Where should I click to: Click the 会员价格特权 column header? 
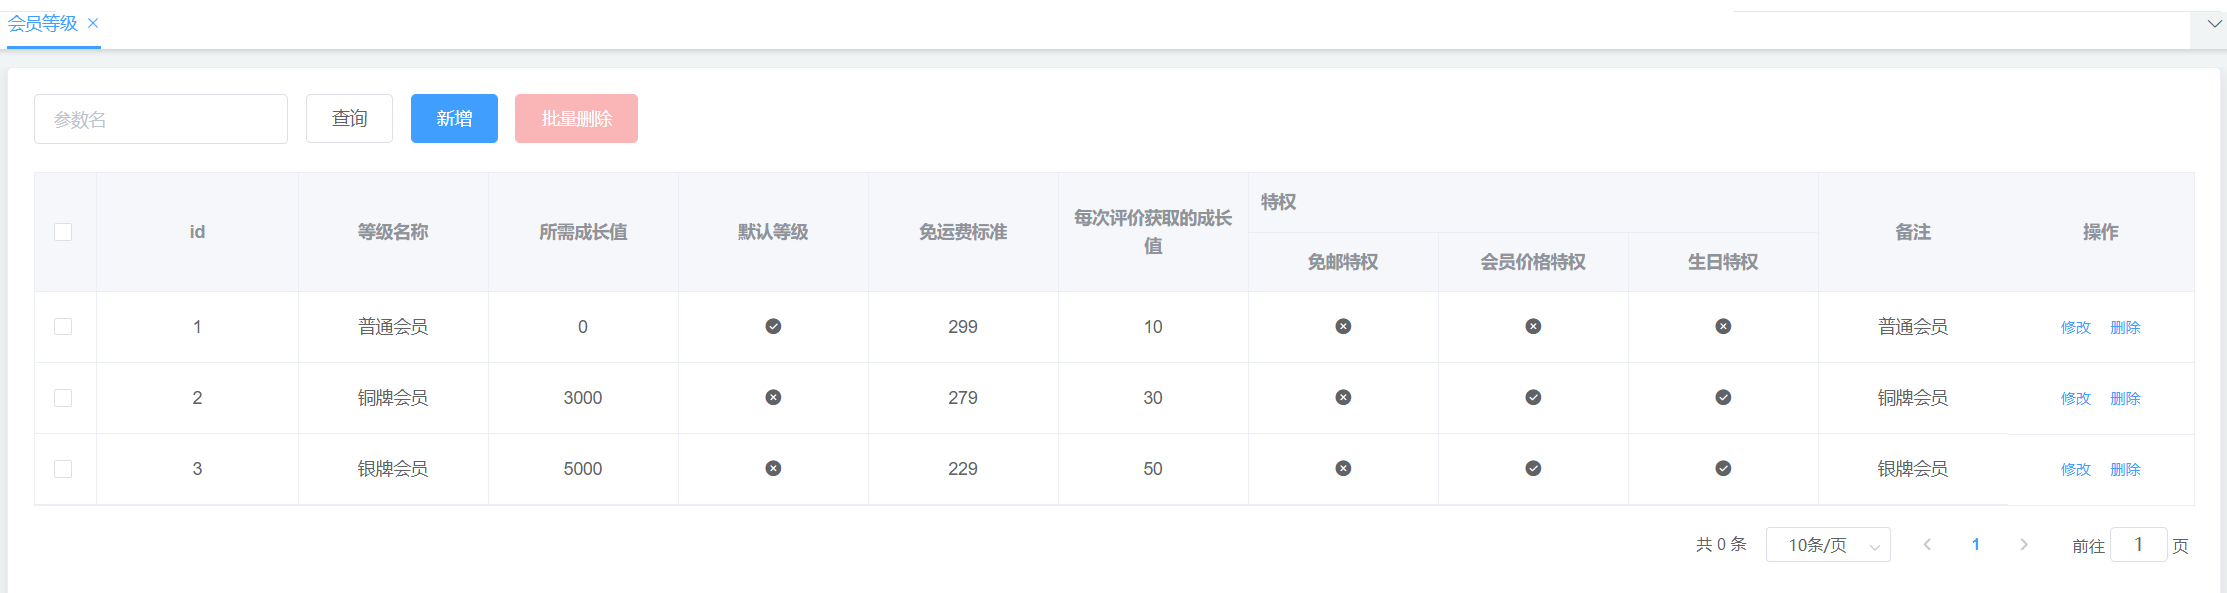coord(1533,262)
